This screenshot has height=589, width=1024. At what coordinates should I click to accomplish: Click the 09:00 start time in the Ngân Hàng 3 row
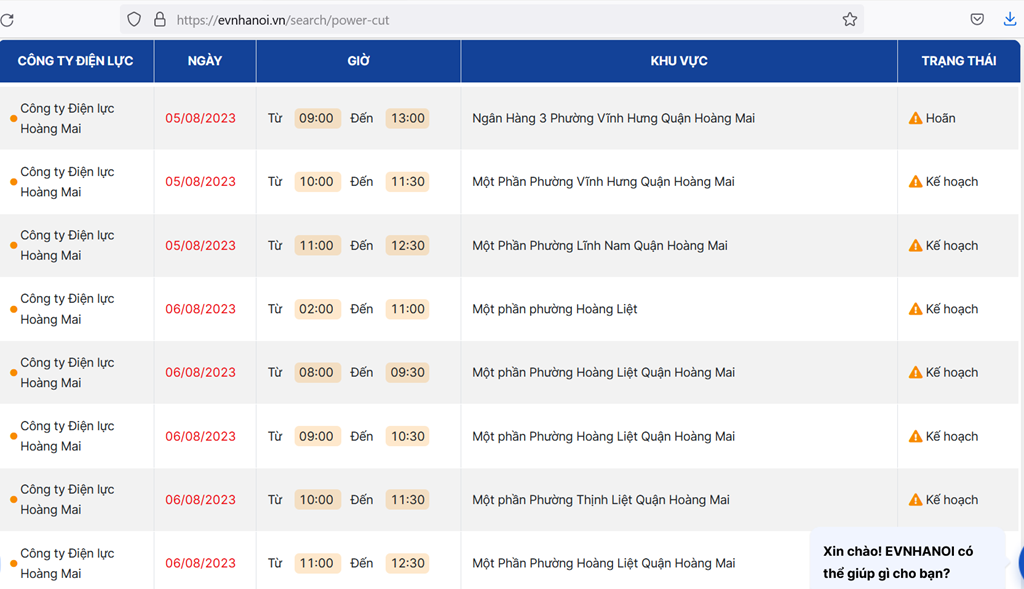[317, 118]
